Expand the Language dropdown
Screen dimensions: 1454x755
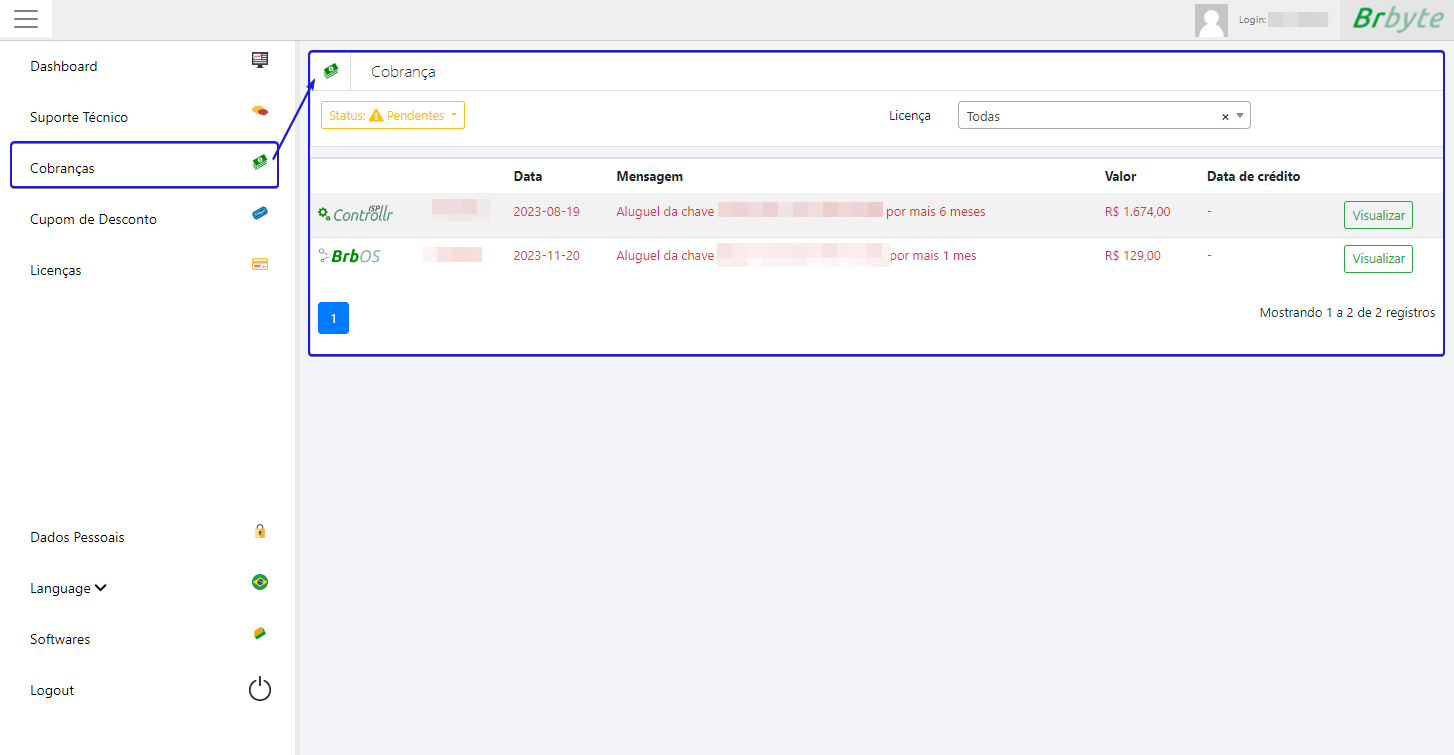pos(68,588)
